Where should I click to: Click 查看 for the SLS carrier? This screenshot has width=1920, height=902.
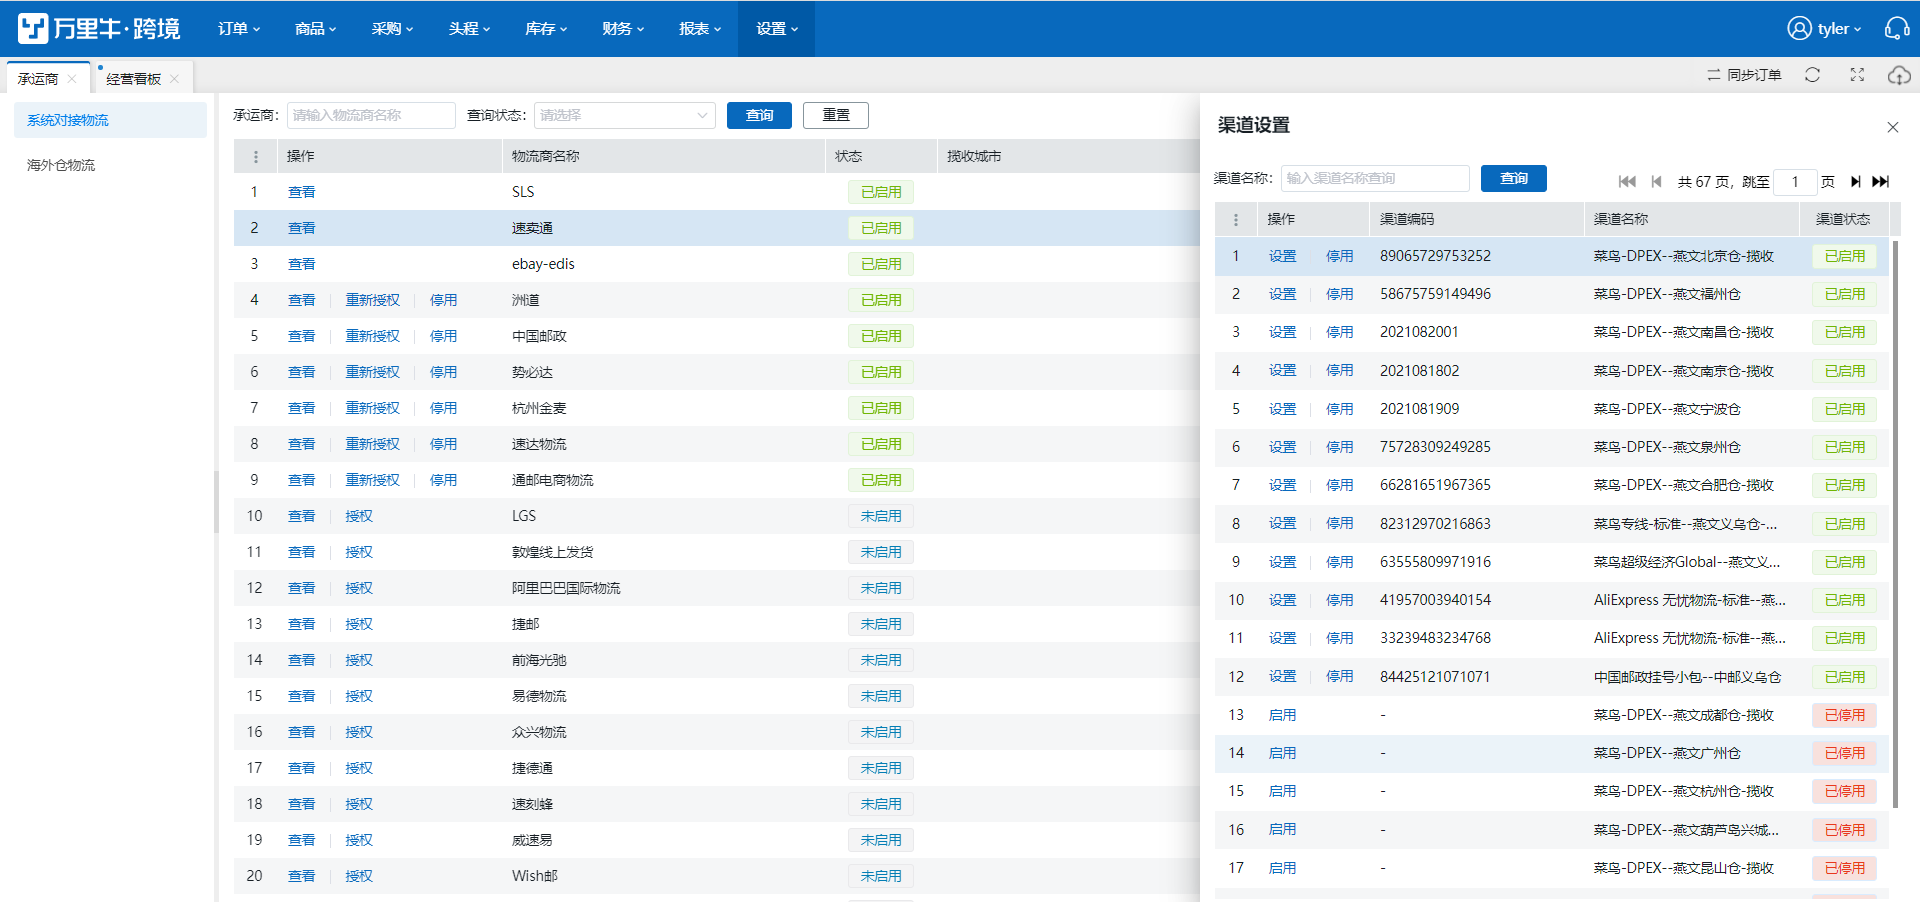301,192
